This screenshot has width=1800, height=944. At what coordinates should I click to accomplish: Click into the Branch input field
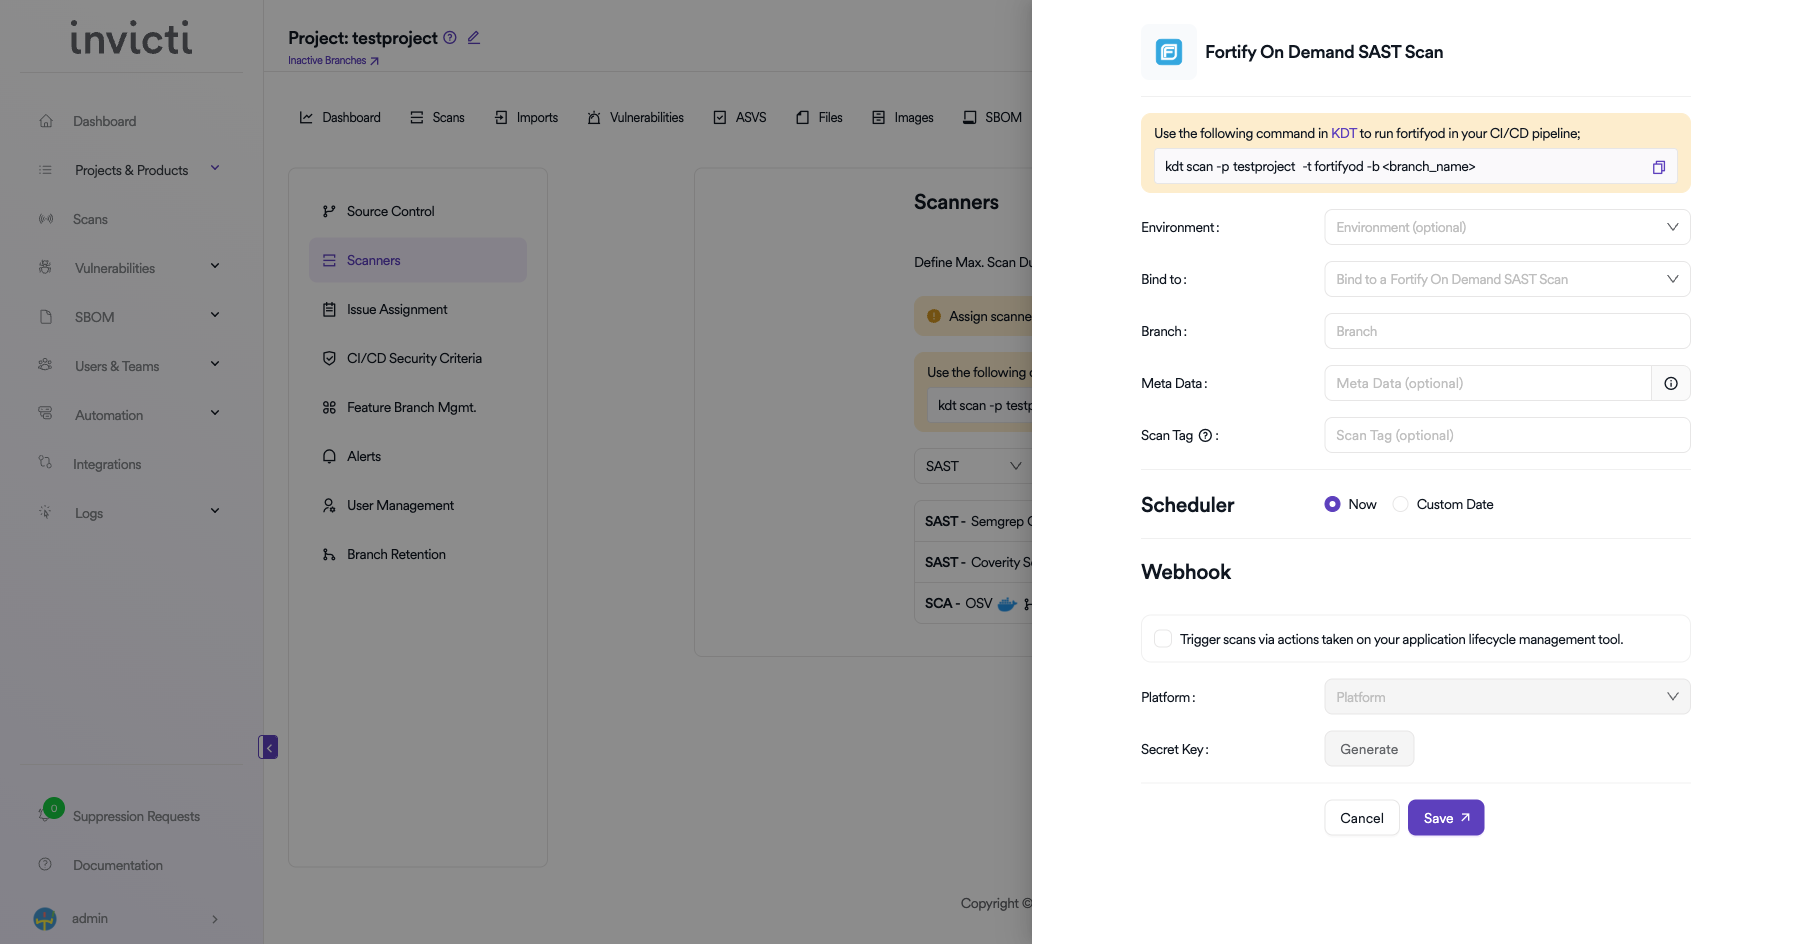[1506, 331]
